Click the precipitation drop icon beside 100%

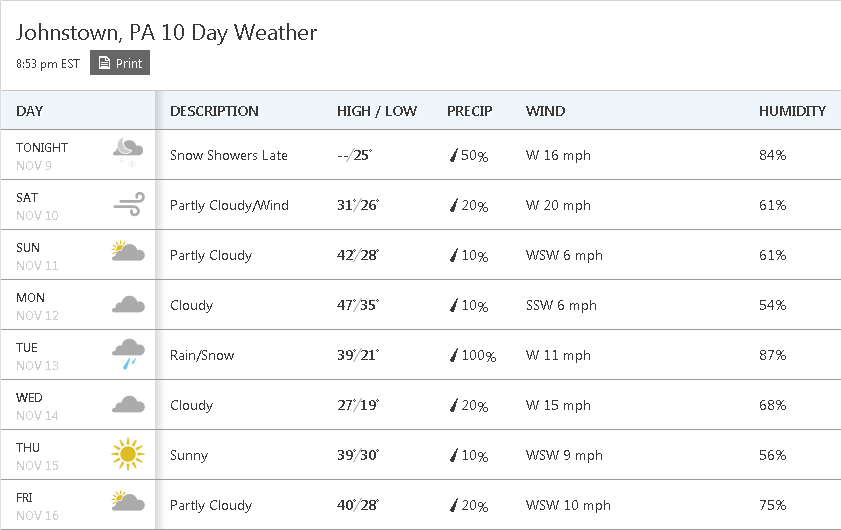(454, 355)
